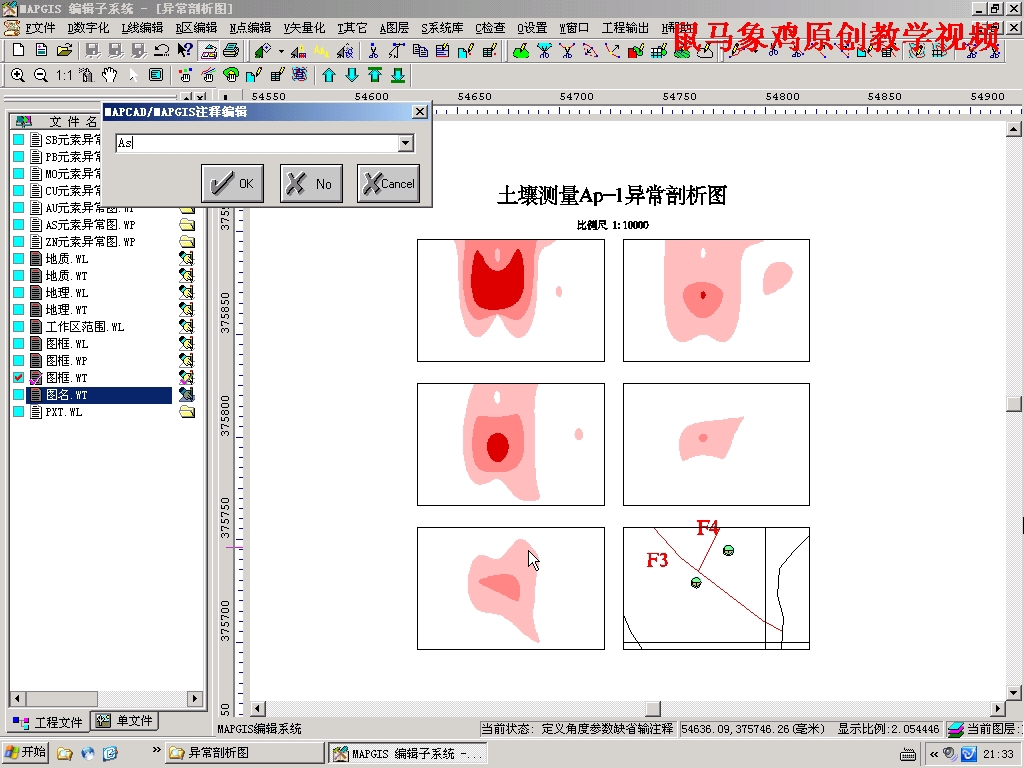Open dropdown arrow beside point input tool
This screenshot has height=768, width=1024.
(281, 50)
